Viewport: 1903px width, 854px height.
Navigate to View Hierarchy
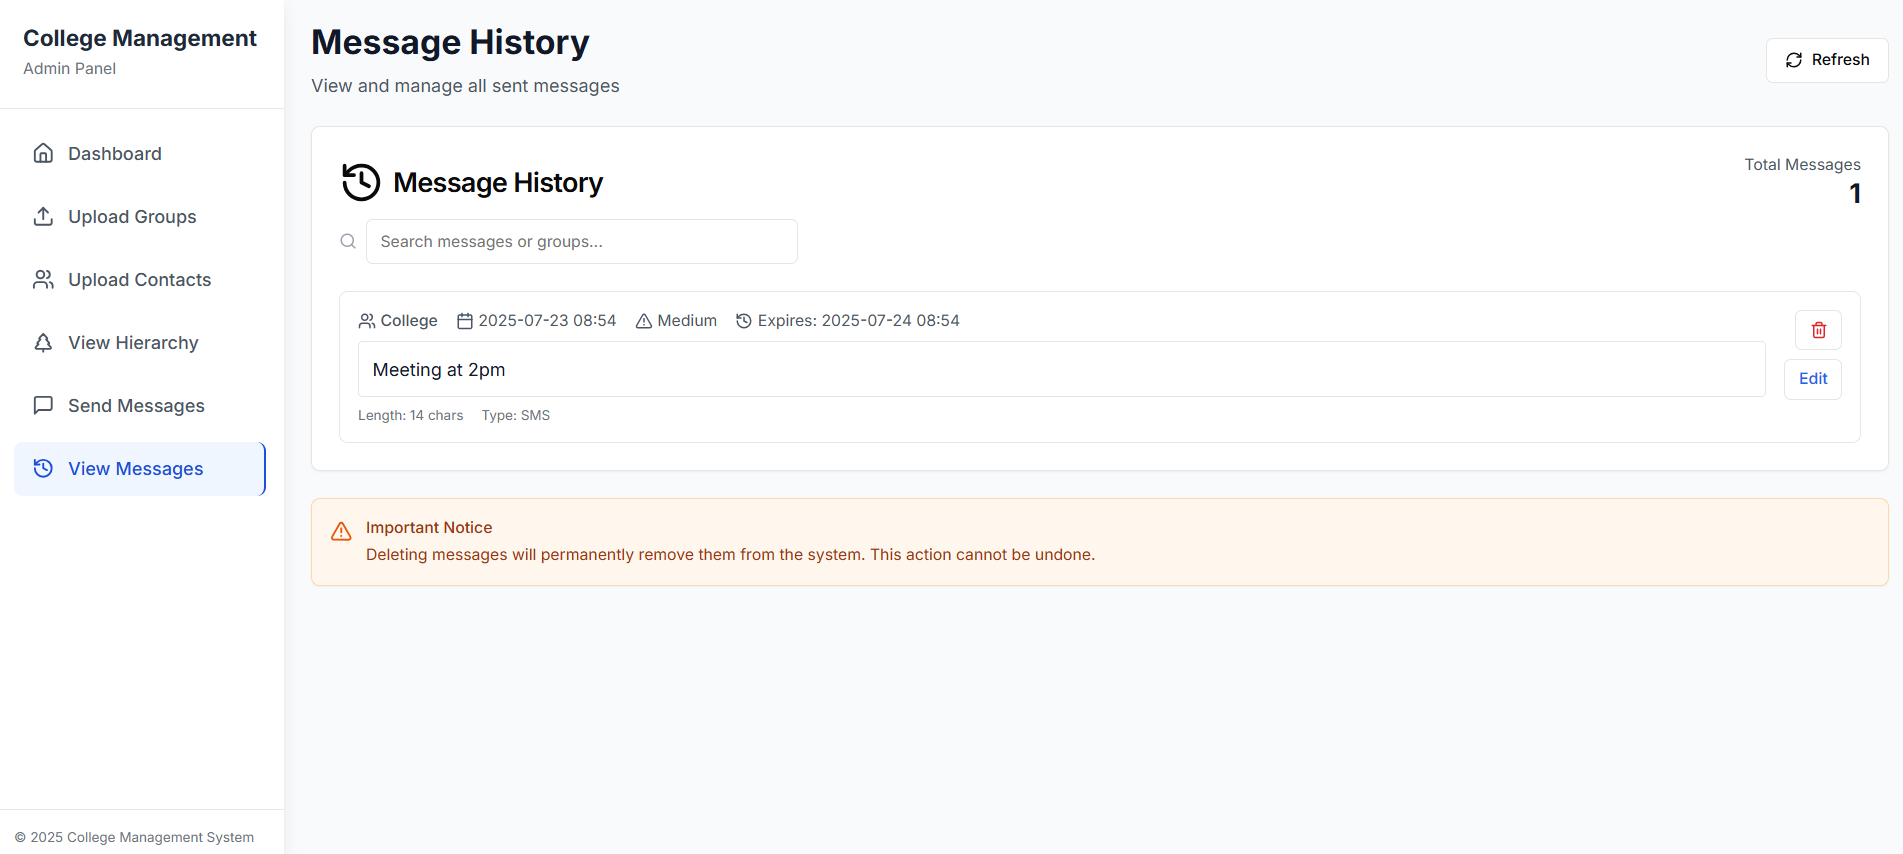point(140,342)
